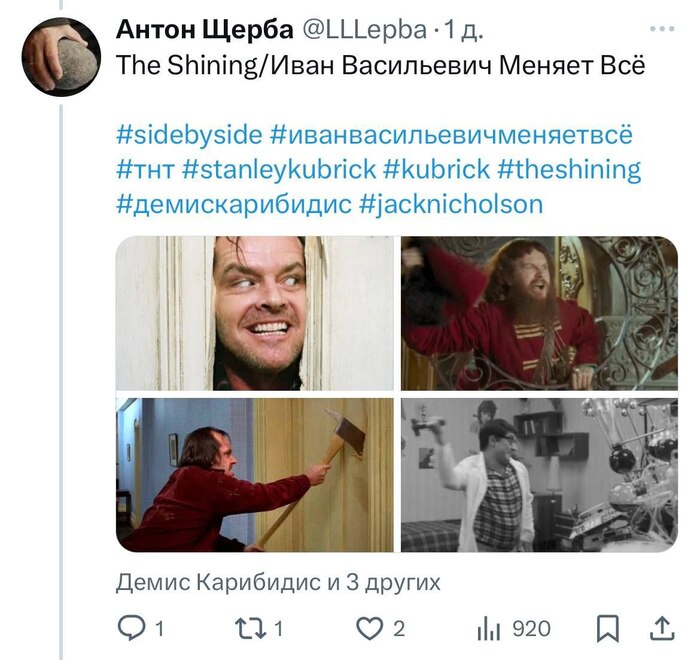Bookmark this tweet
This screenshot has height=660, width=700.
pyautogui.click(x=608, y=628)
